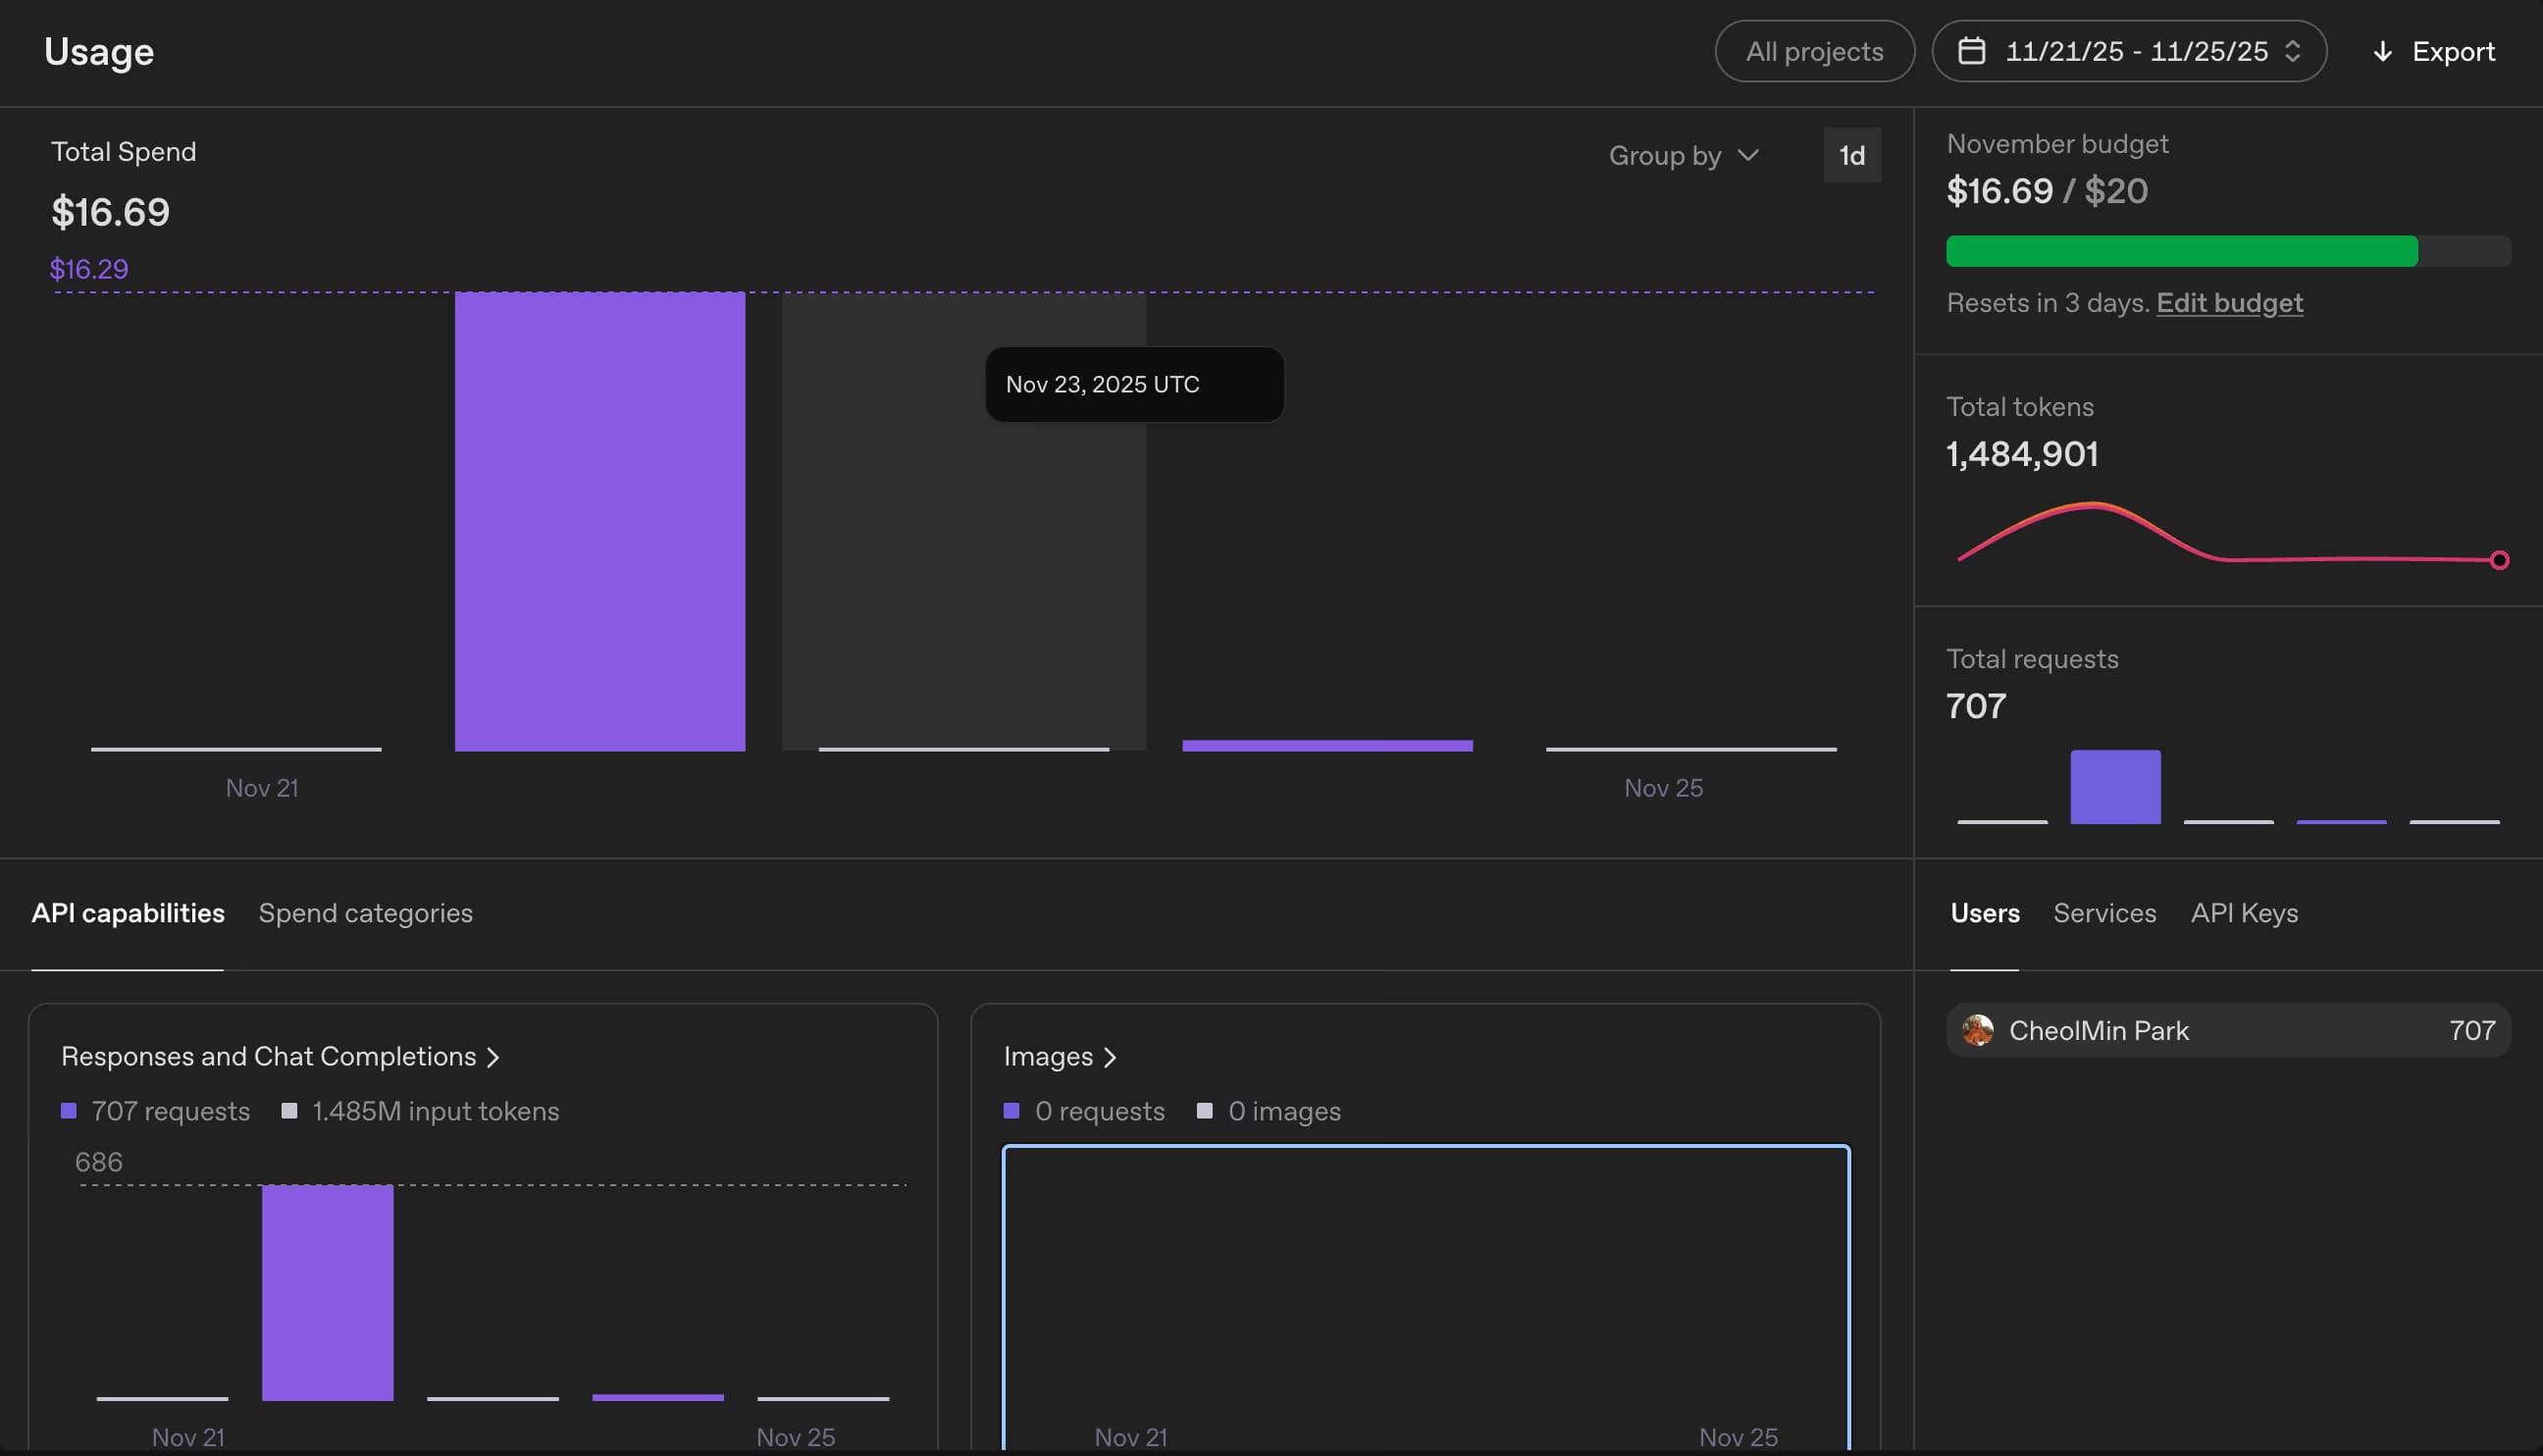Click the purple 0 requests legend square

(1012, 1111)
